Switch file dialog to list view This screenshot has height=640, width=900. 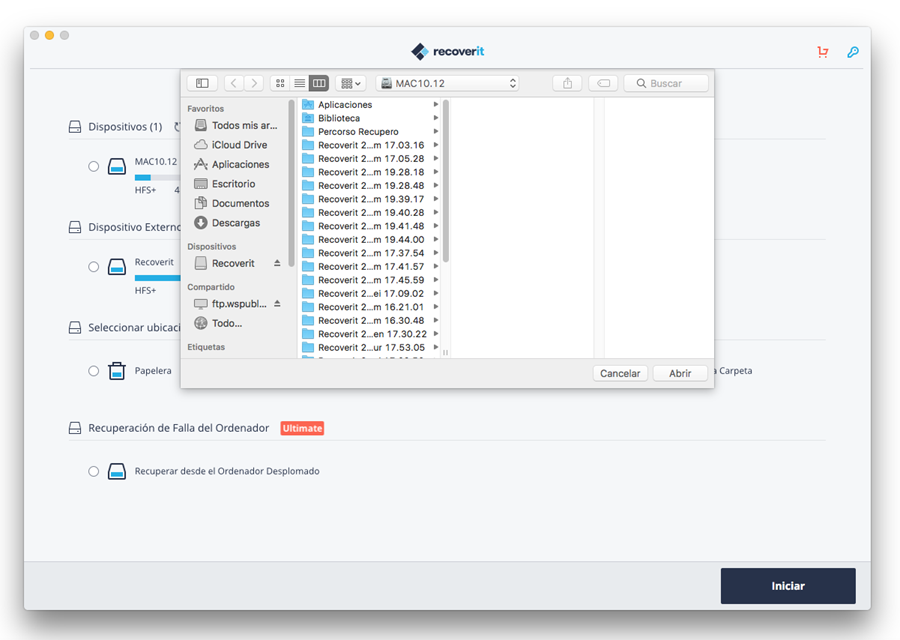[x=300, y=83]
